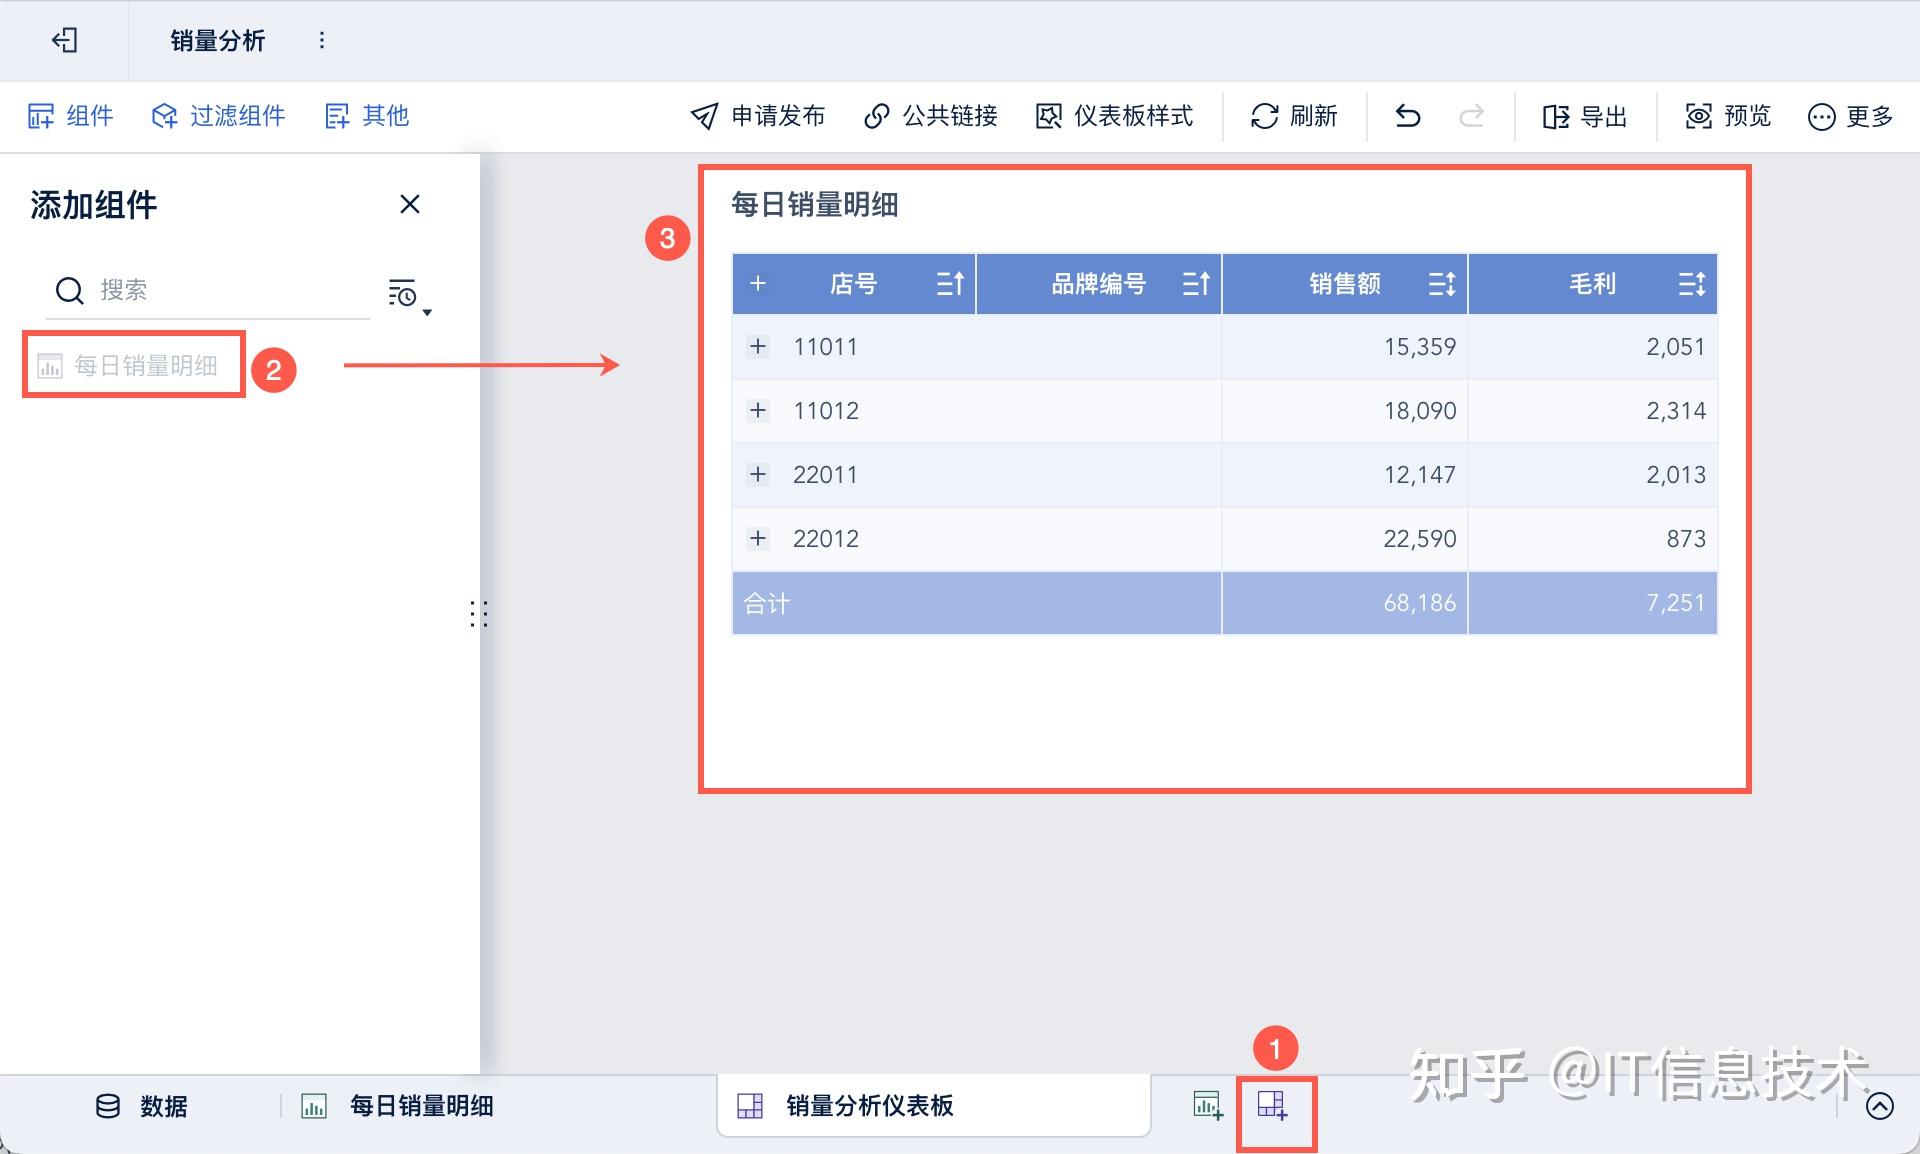Viewport: 1920px width, 1154px height.
Task: Close the 添加组件 panel
Action: (409, 204)
